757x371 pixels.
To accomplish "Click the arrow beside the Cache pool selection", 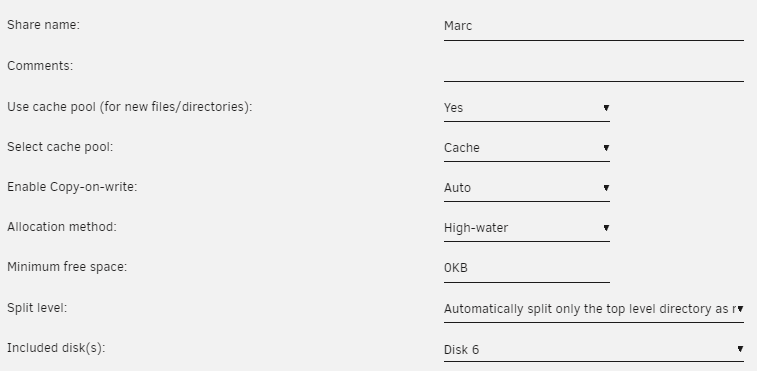I will pos(606,148).
